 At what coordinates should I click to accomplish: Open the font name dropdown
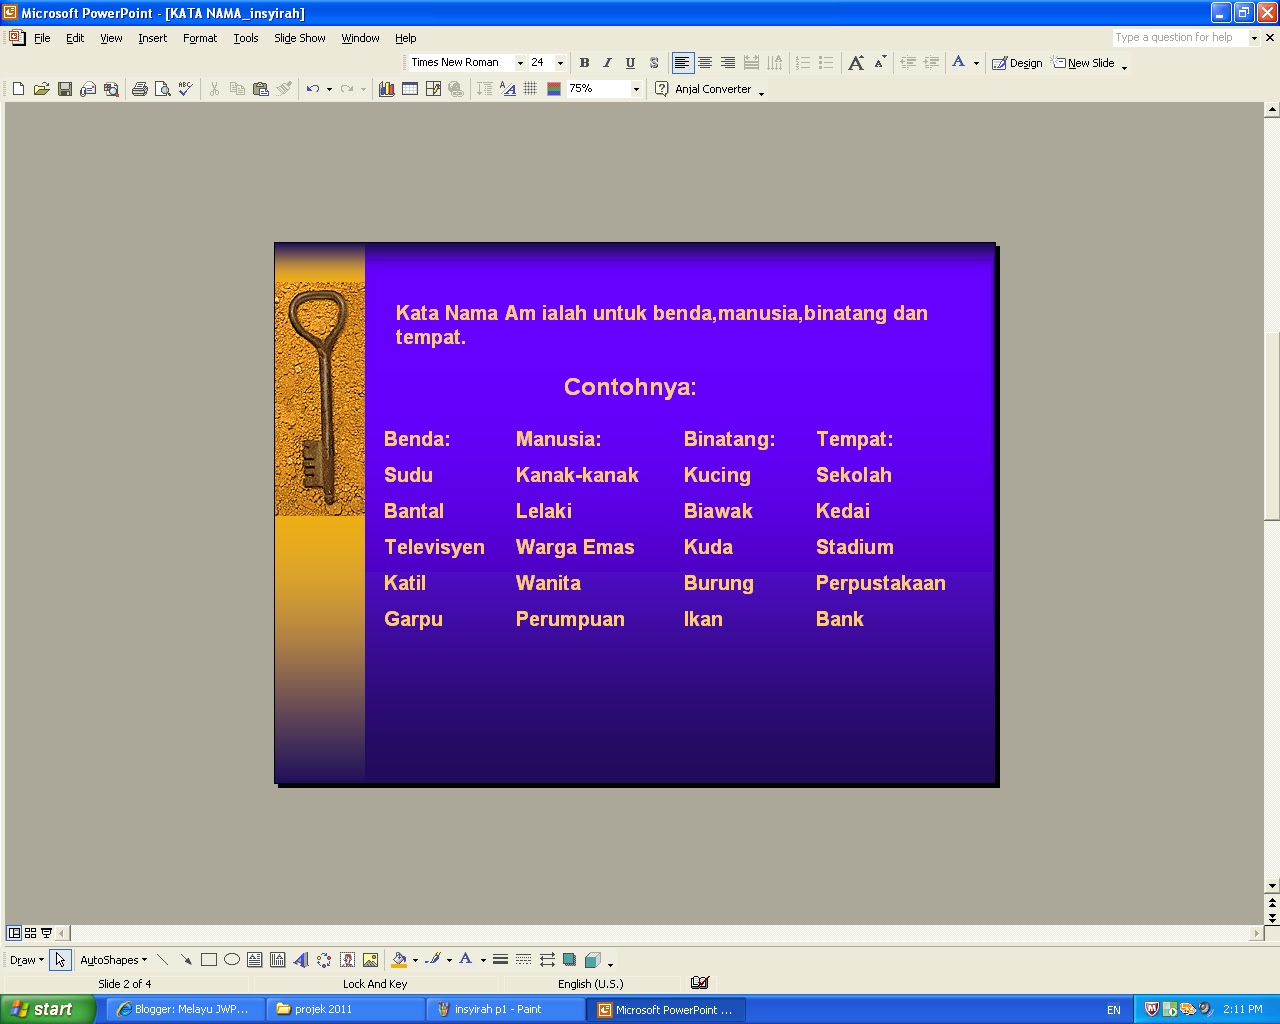pyautogui.click(x=520, y=63)
